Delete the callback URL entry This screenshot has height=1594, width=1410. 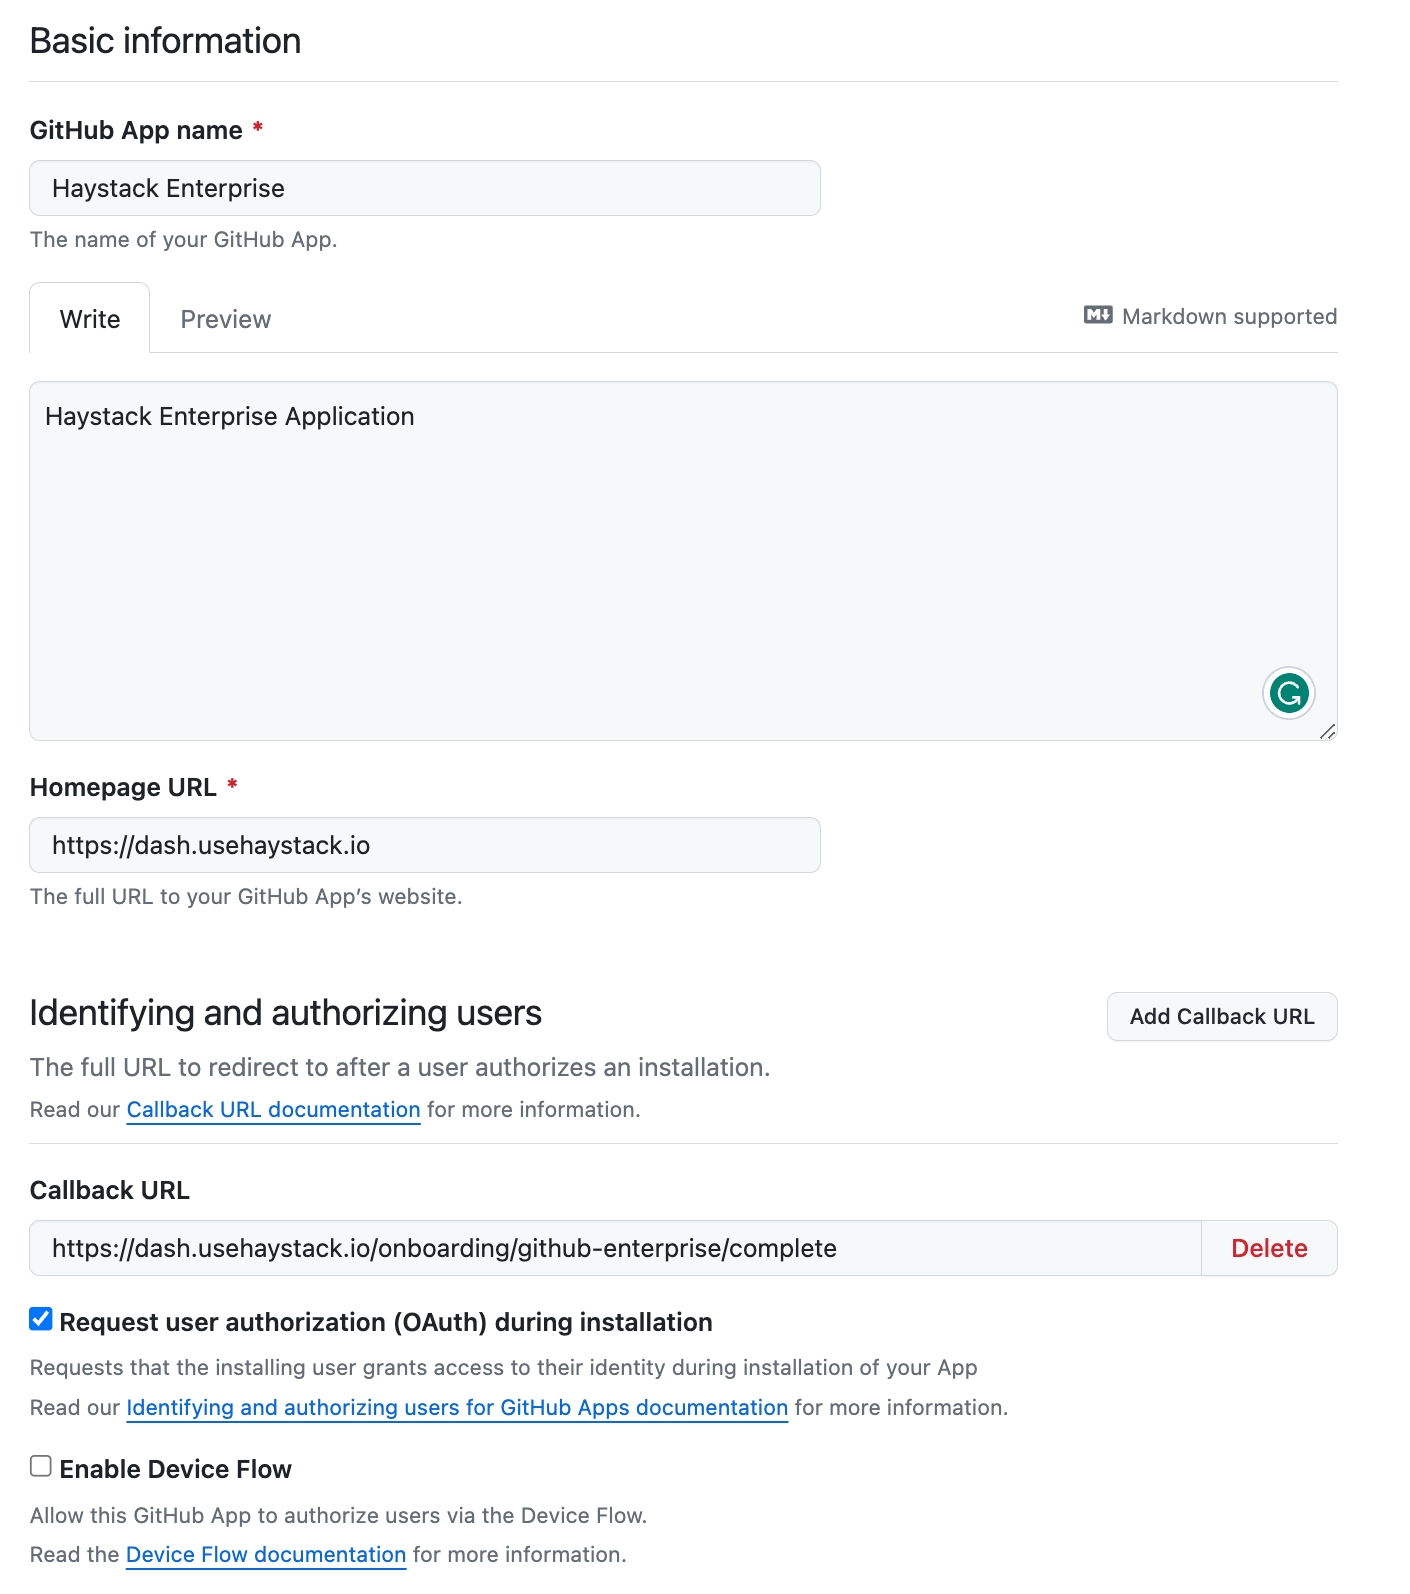coord(1268,1248)
